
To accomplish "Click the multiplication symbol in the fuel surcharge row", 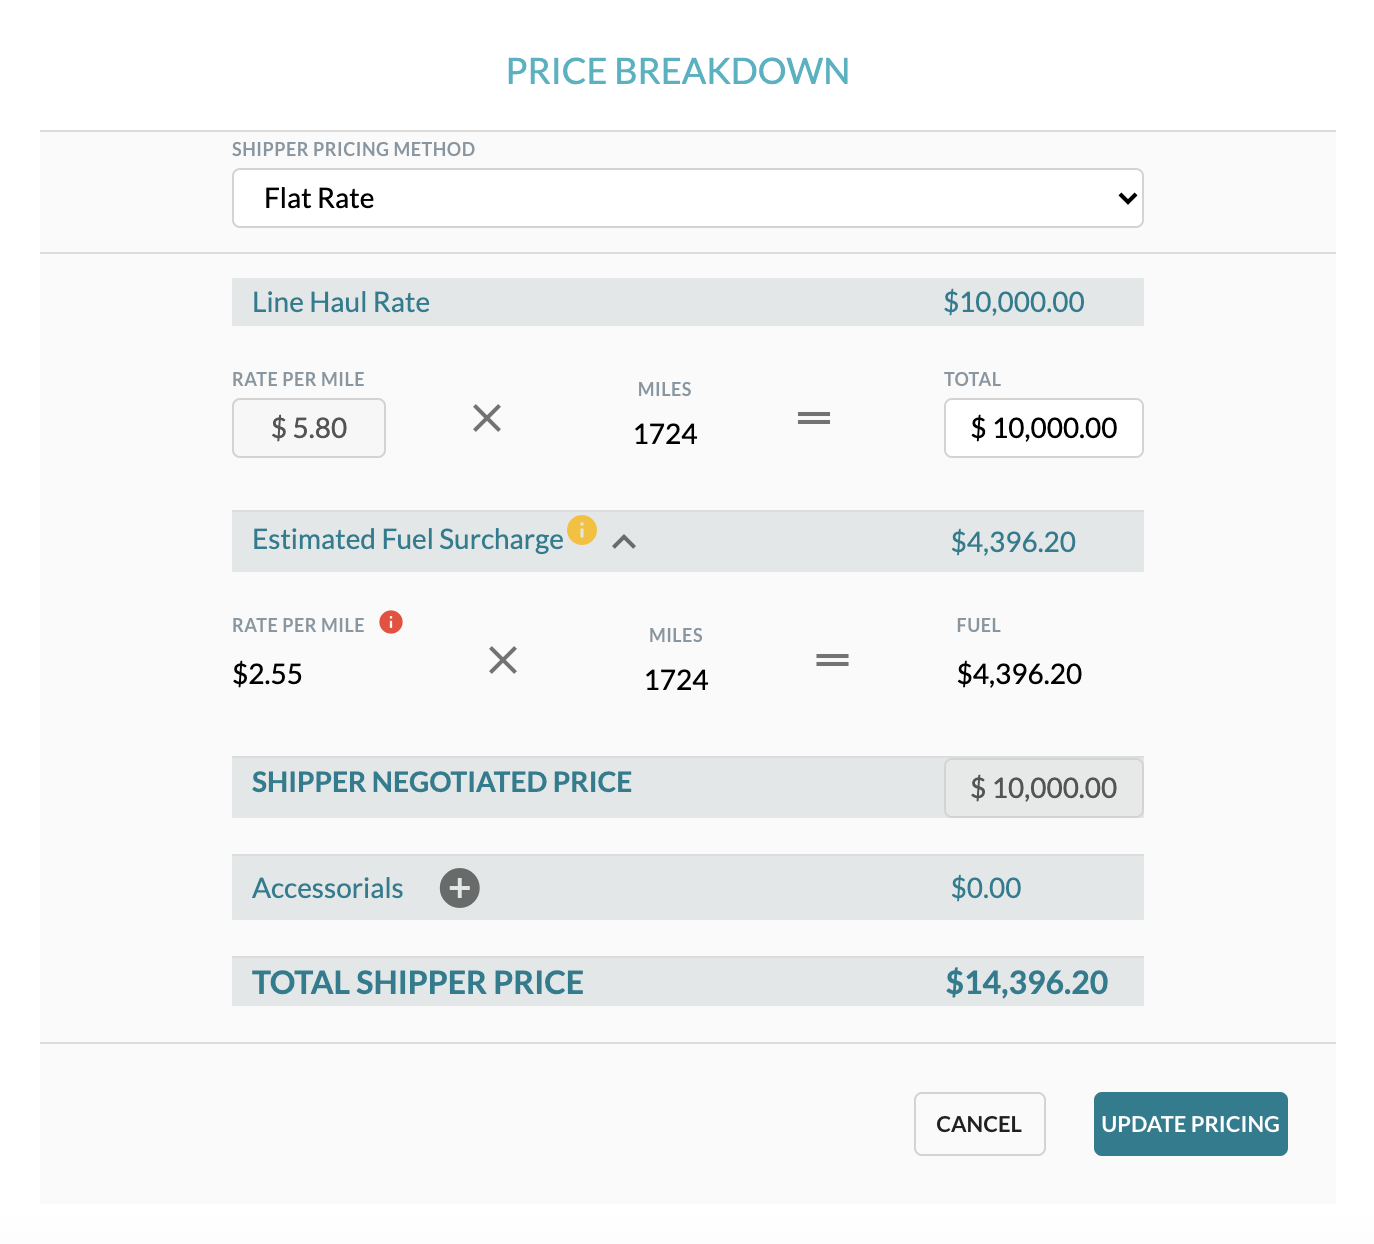I will 502,660.
